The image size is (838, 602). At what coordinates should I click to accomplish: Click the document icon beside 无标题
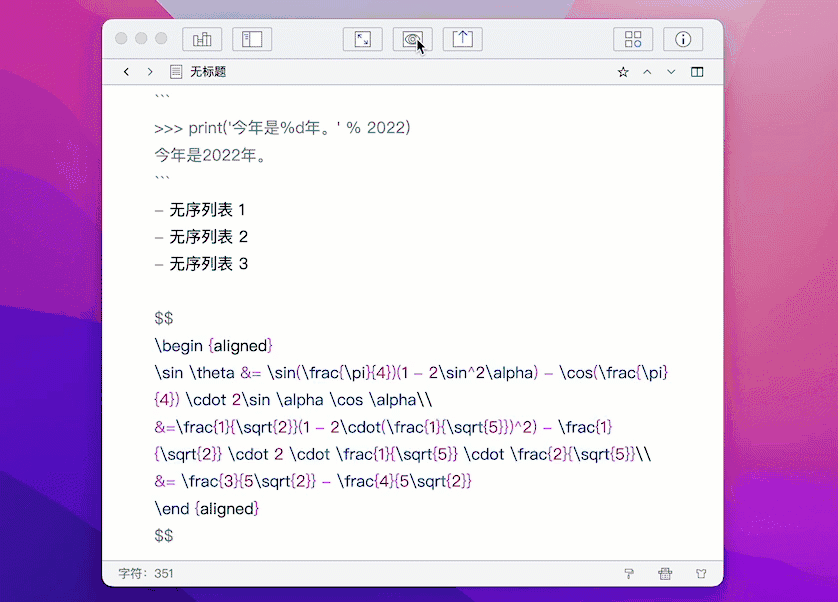pos(176,72)
